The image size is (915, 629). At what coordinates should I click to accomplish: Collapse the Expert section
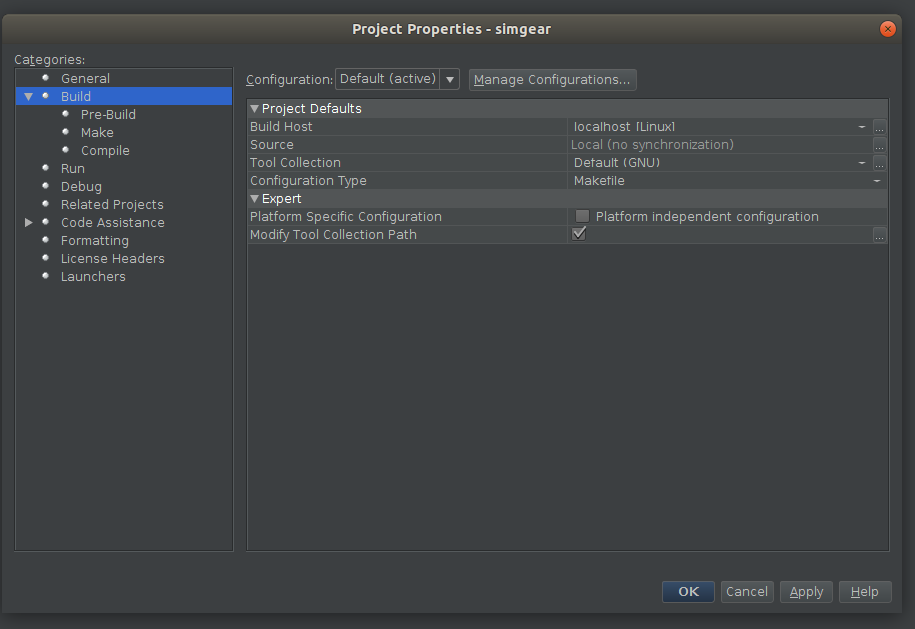tap(254, 198)
